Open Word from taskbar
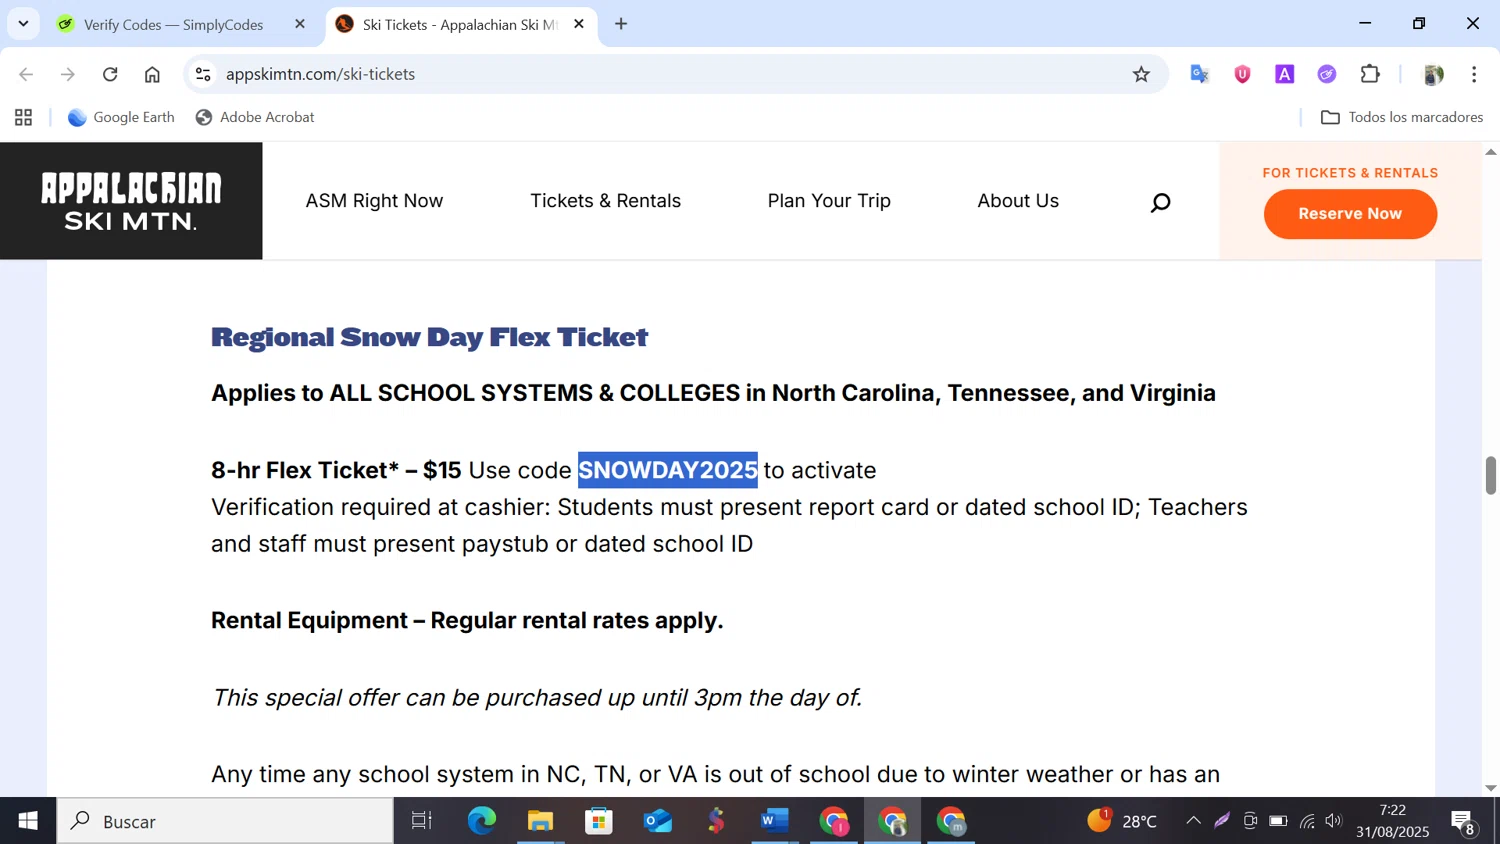 774,821
